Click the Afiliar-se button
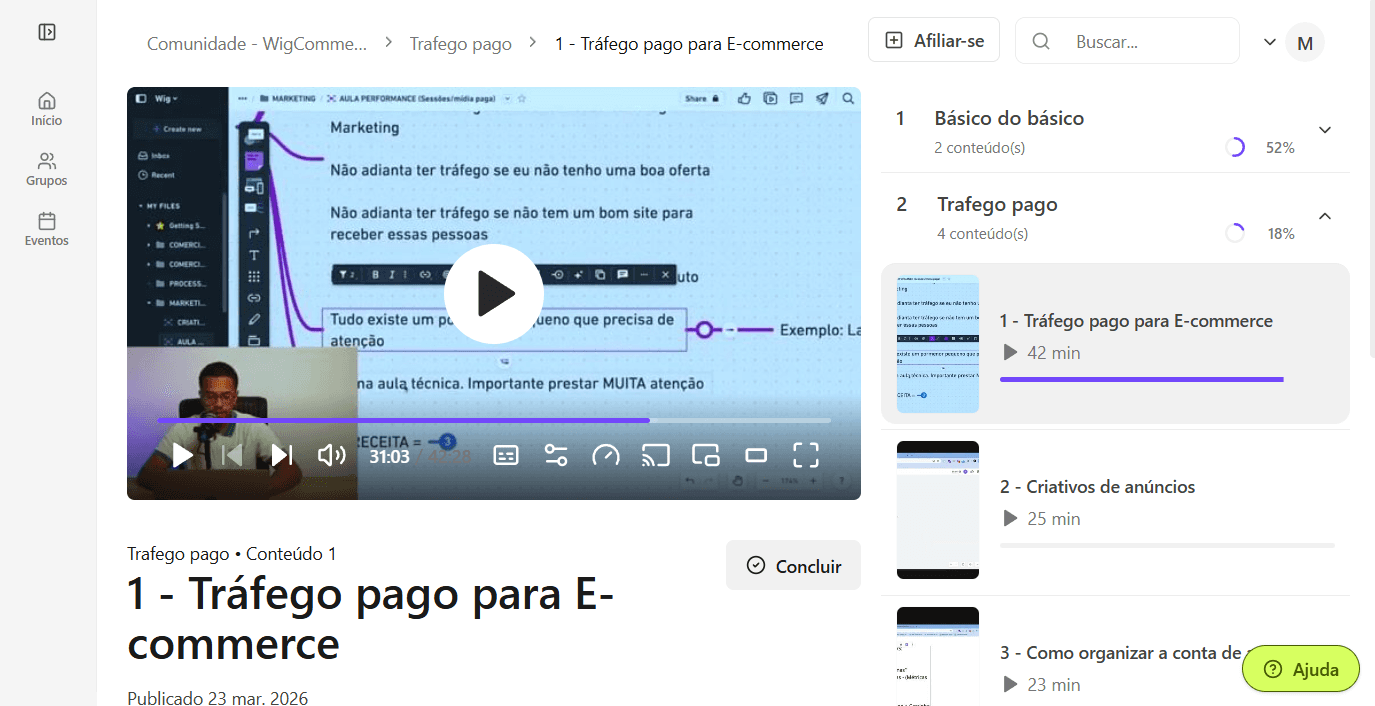 click(934, 40)
